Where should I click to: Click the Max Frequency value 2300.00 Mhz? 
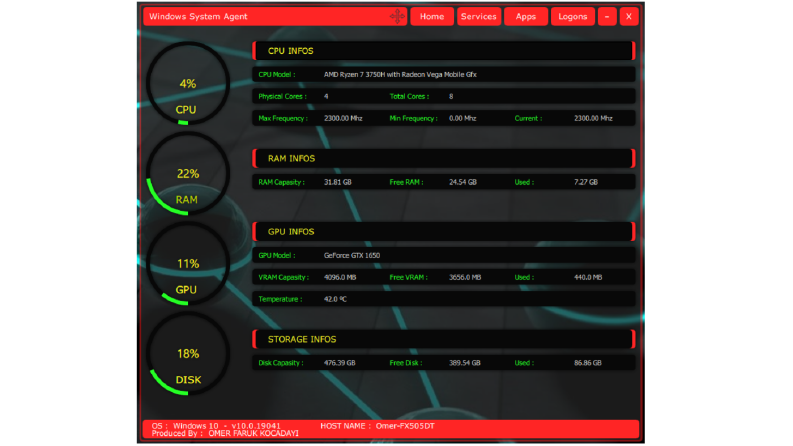tap(343, 118)
